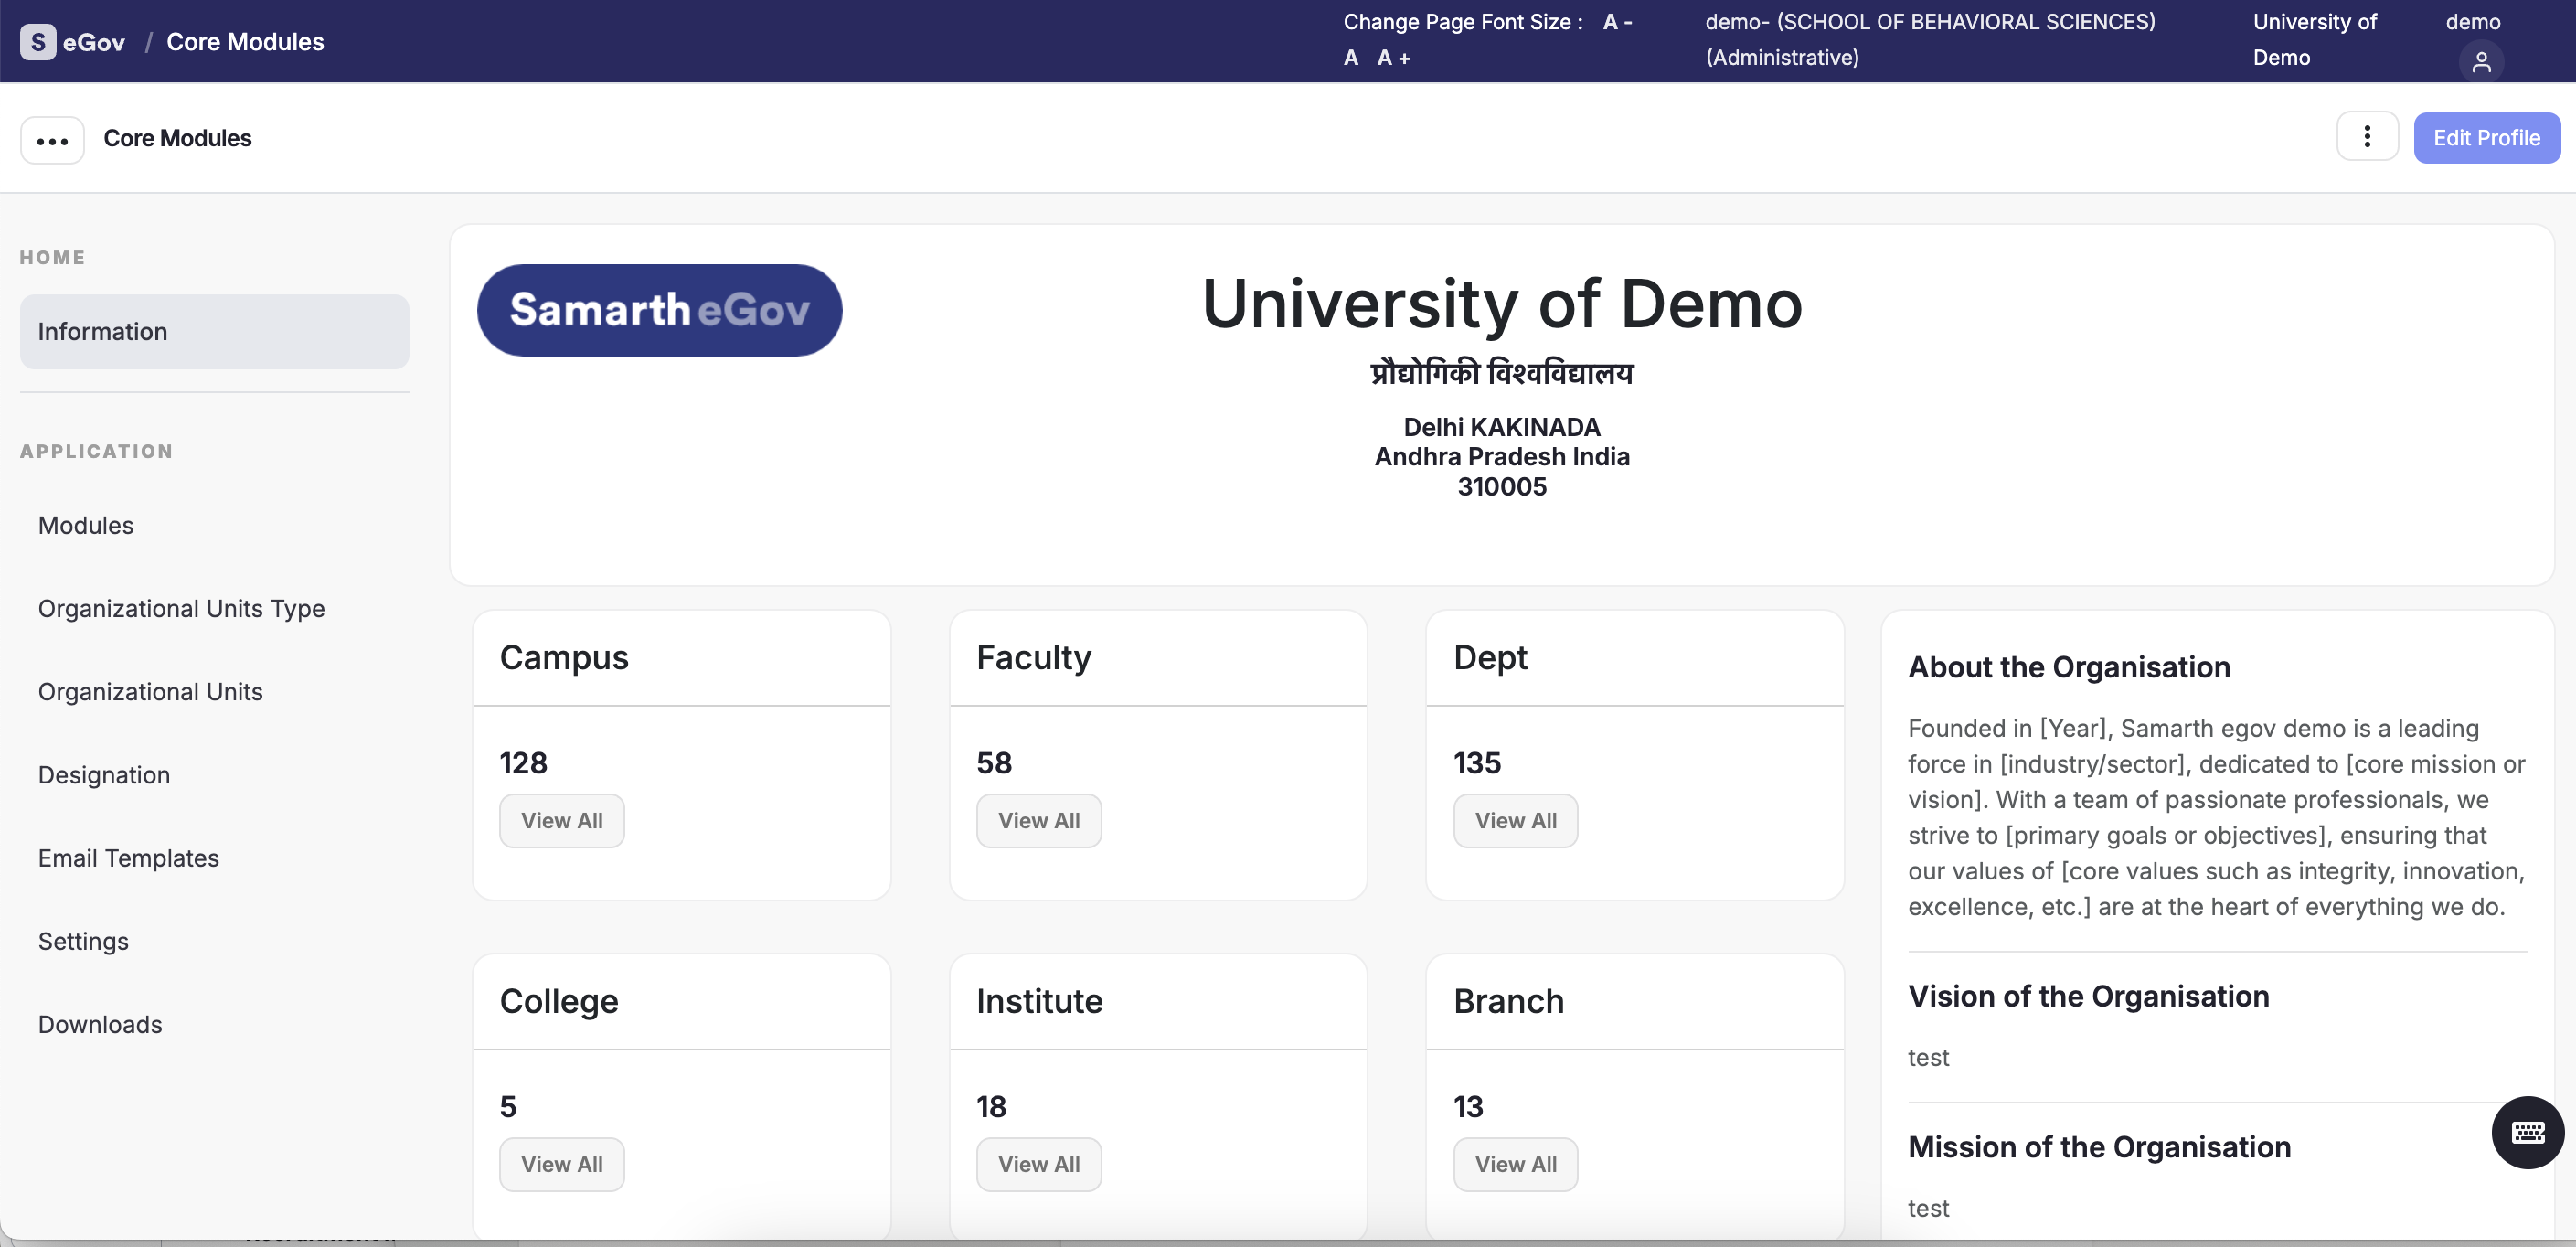Click Core Modules in the breadcrumb
Viewport: 2576px width, 1247px height.
[244, 41]
